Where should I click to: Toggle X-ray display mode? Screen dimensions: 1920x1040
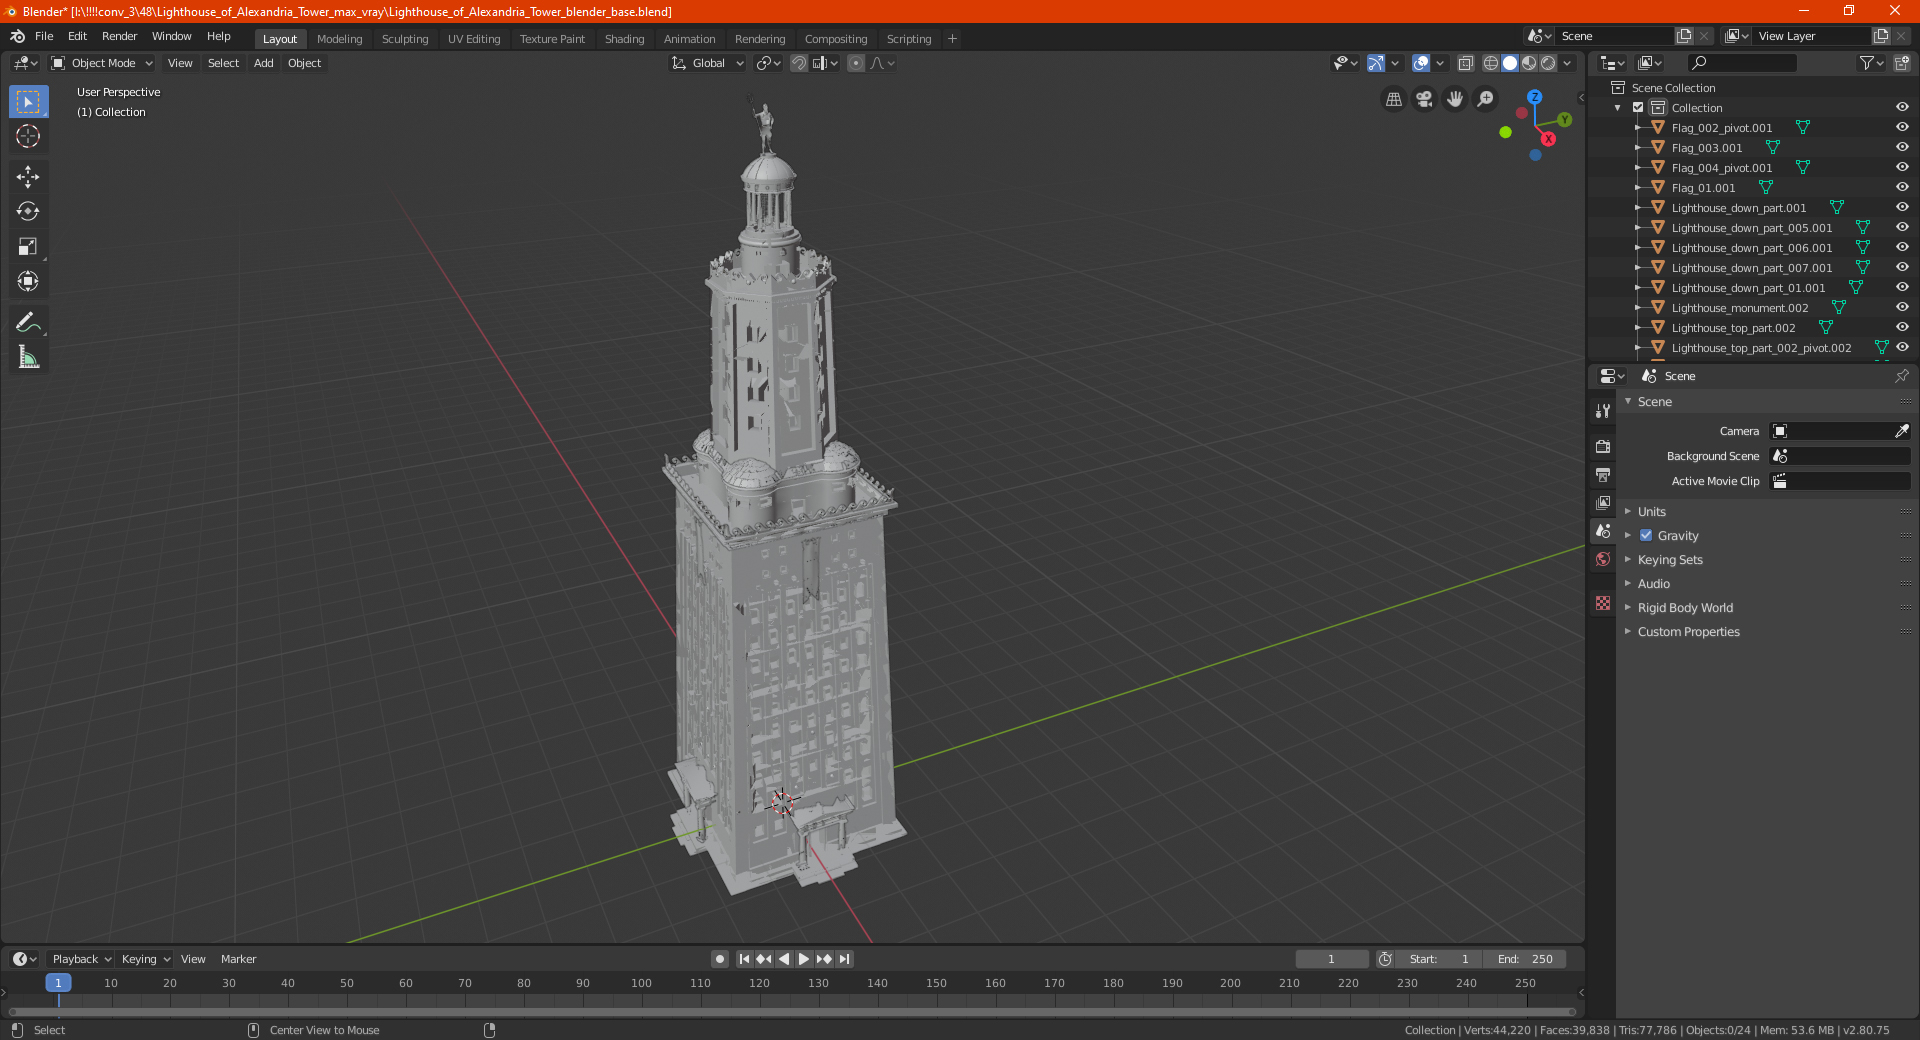point(1465,63)
